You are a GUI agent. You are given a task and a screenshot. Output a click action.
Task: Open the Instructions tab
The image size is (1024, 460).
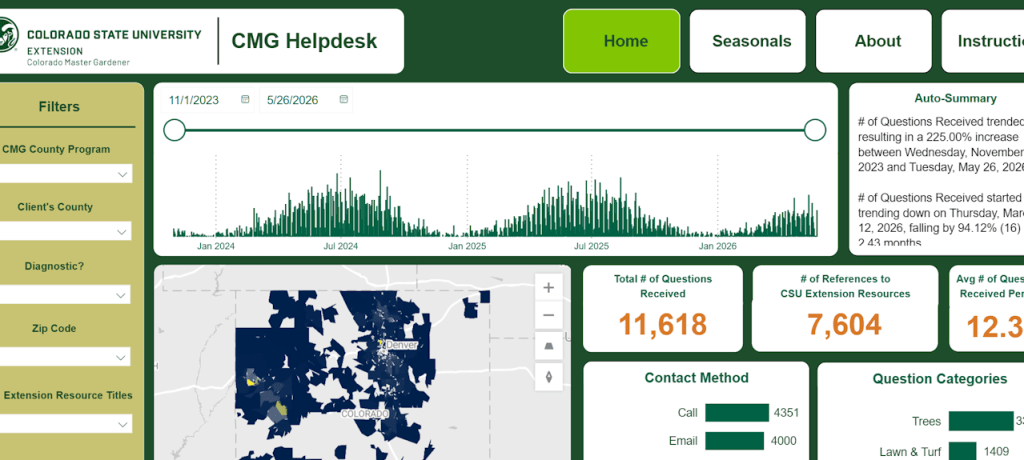pos(983,41)
